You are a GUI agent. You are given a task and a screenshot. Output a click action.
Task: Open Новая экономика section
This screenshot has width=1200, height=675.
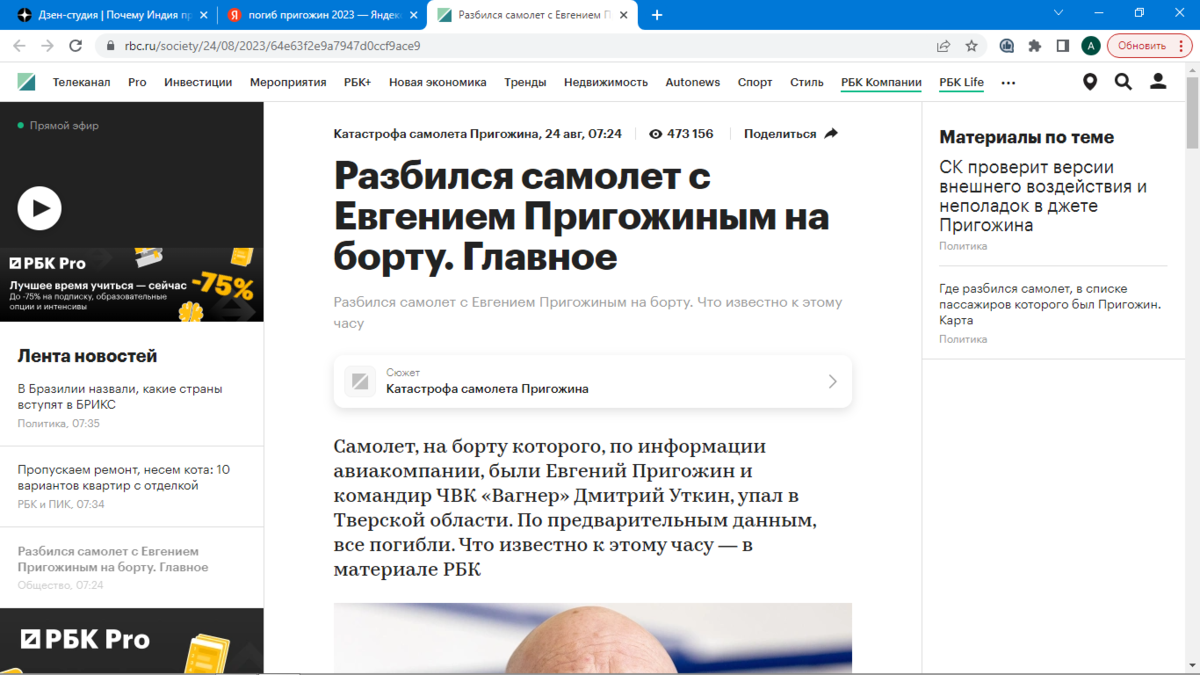[x=438, y=82]
